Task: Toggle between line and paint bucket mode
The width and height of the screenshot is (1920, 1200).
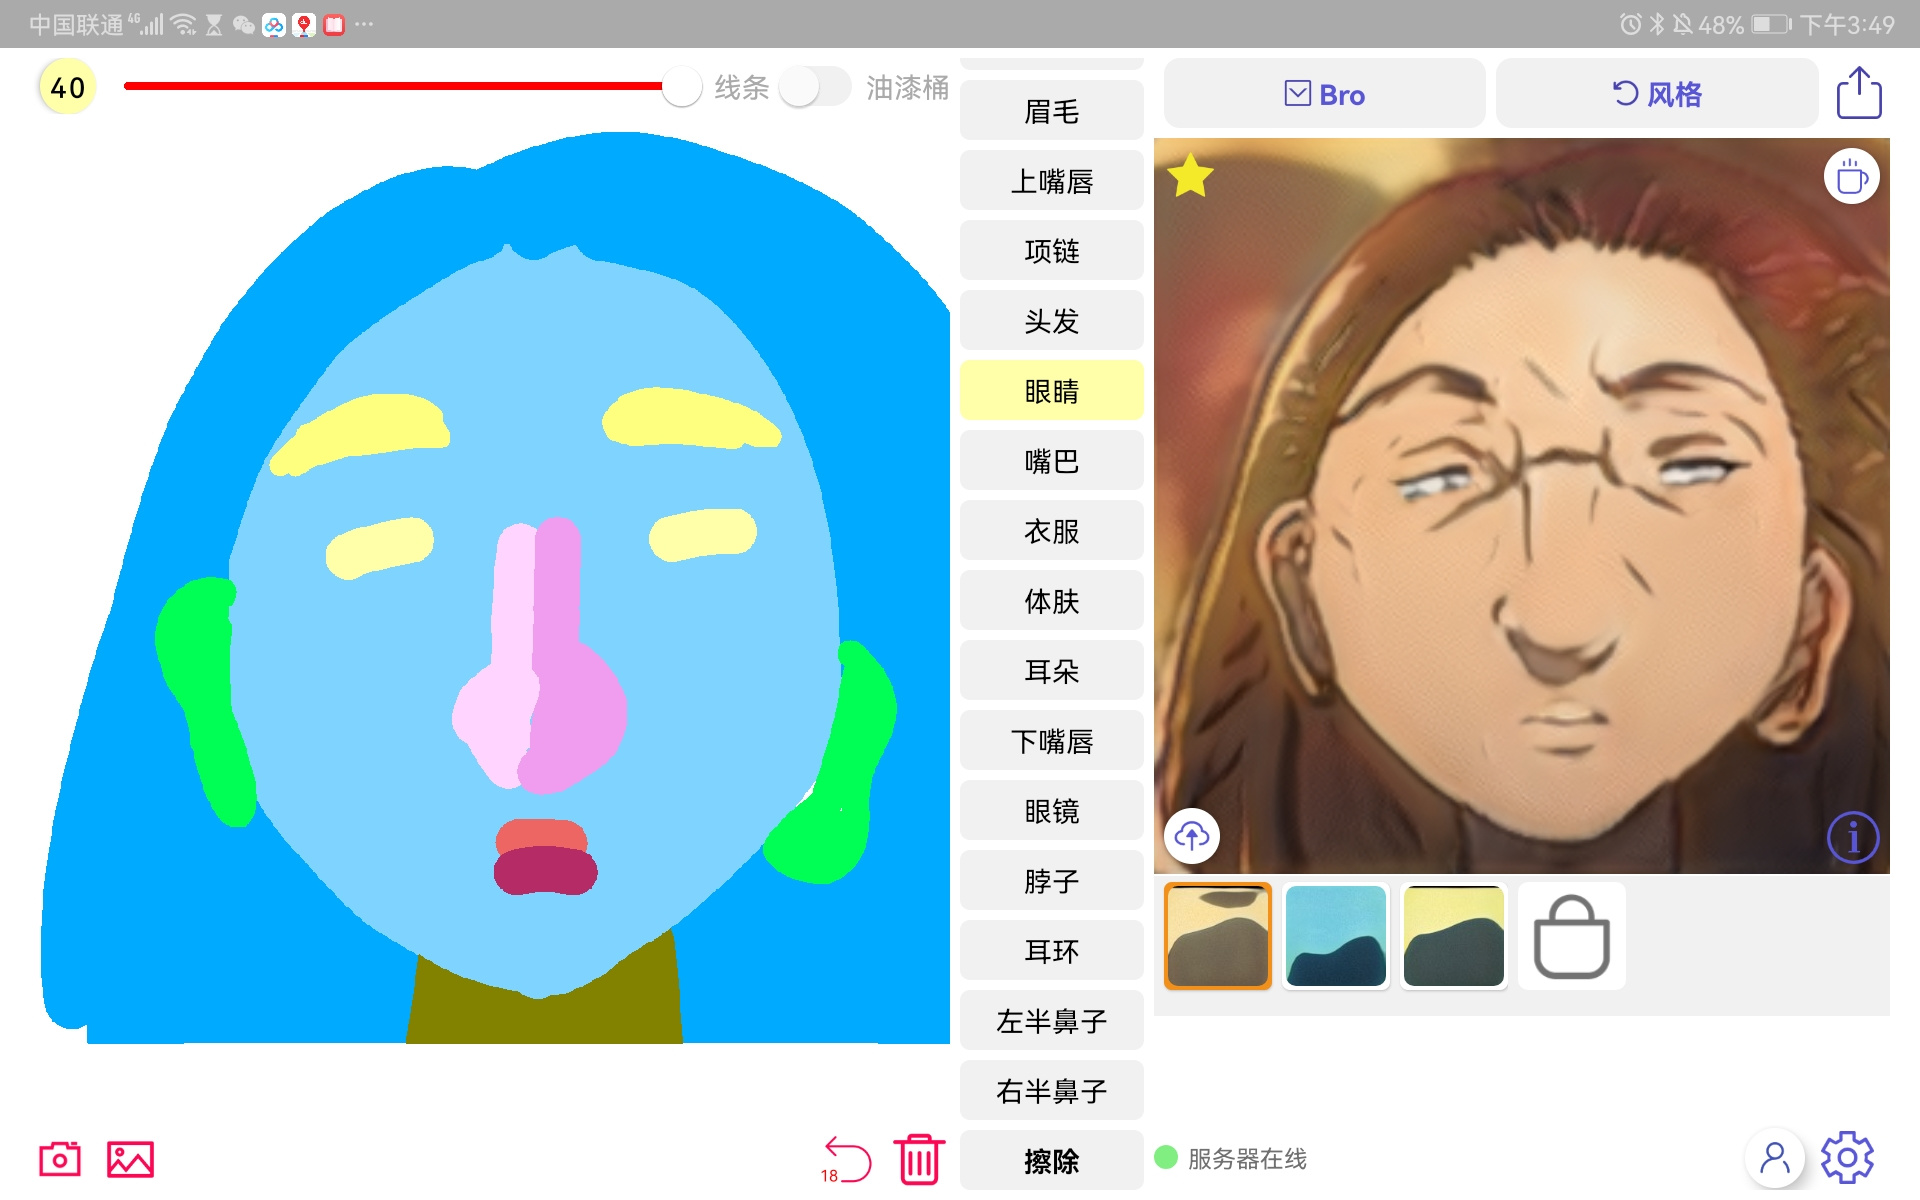Action: (x=815, y=87)
